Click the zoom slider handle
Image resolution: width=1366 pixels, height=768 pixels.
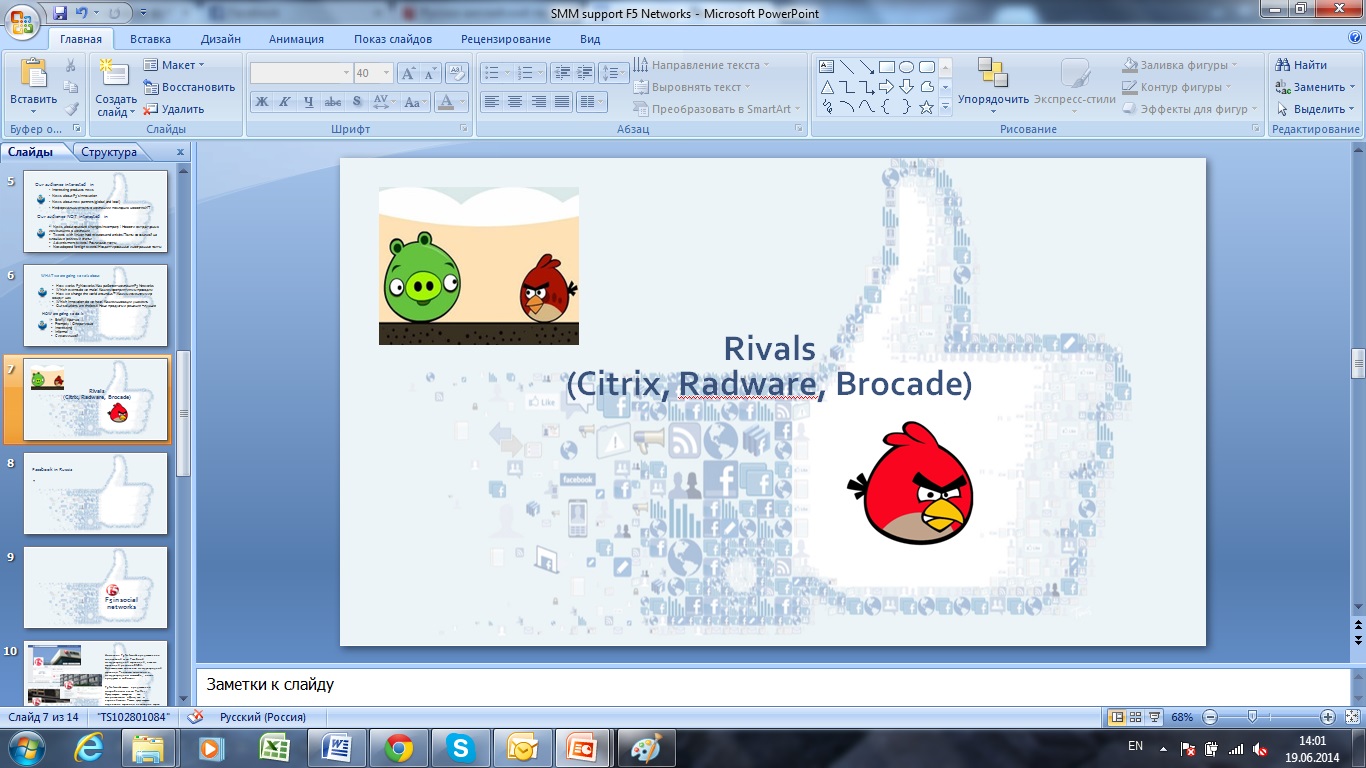pos(1252,717)
